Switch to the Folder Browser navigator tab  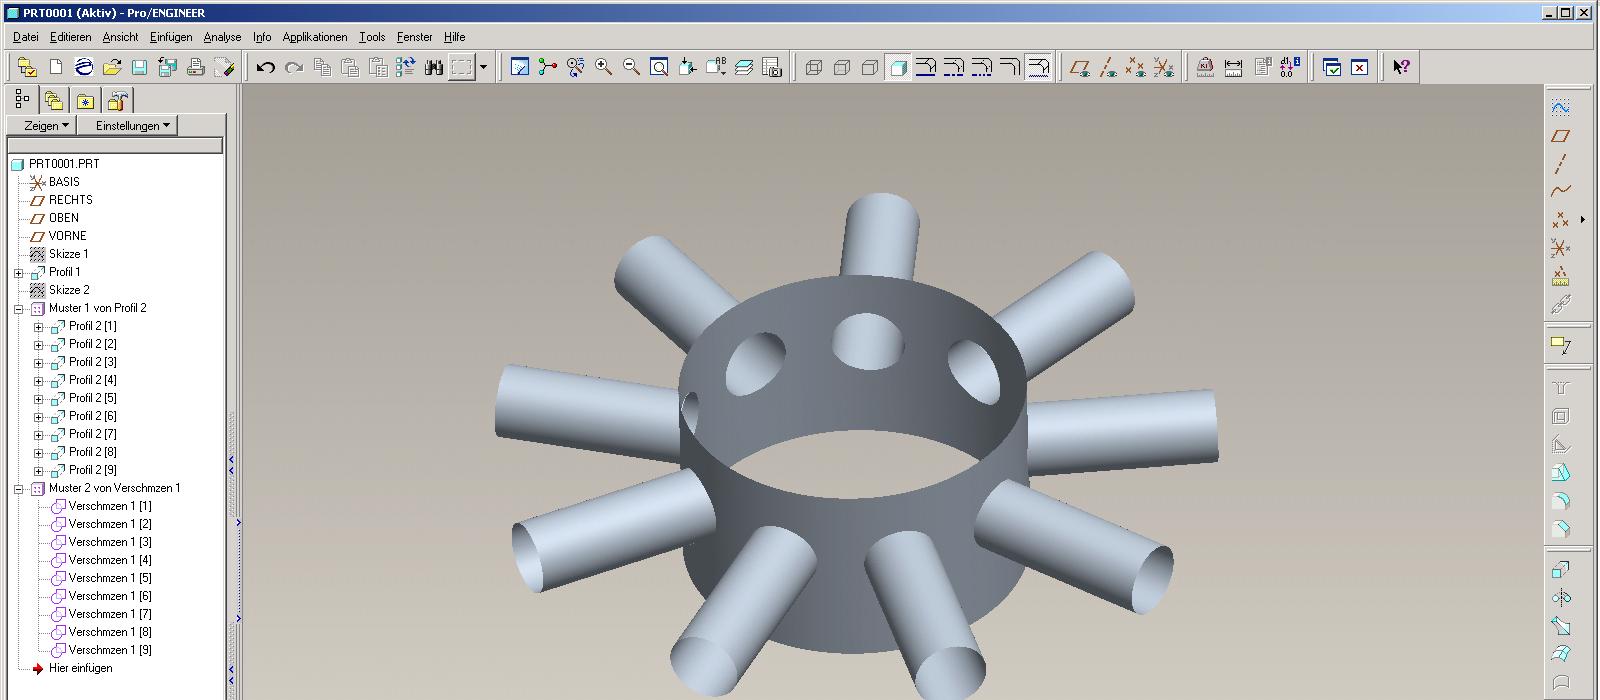click(x=54, y=100)
